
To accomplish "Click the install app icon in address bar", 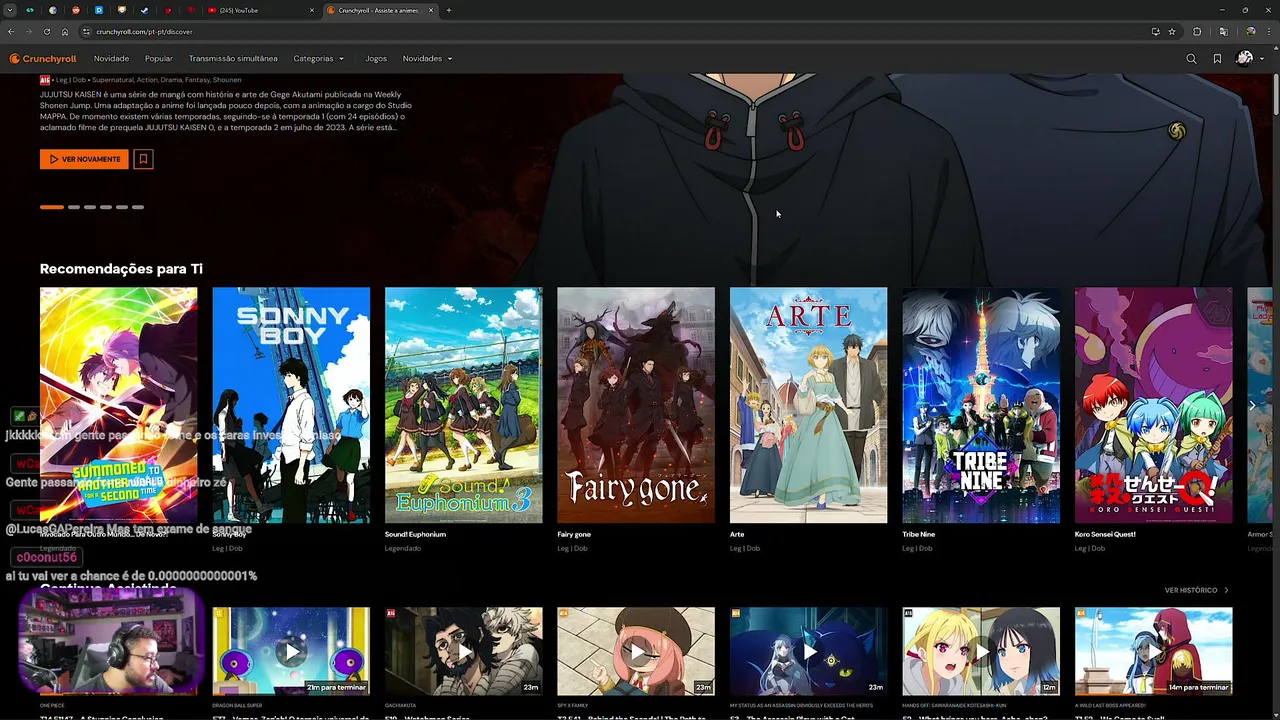I will 1155,32.
